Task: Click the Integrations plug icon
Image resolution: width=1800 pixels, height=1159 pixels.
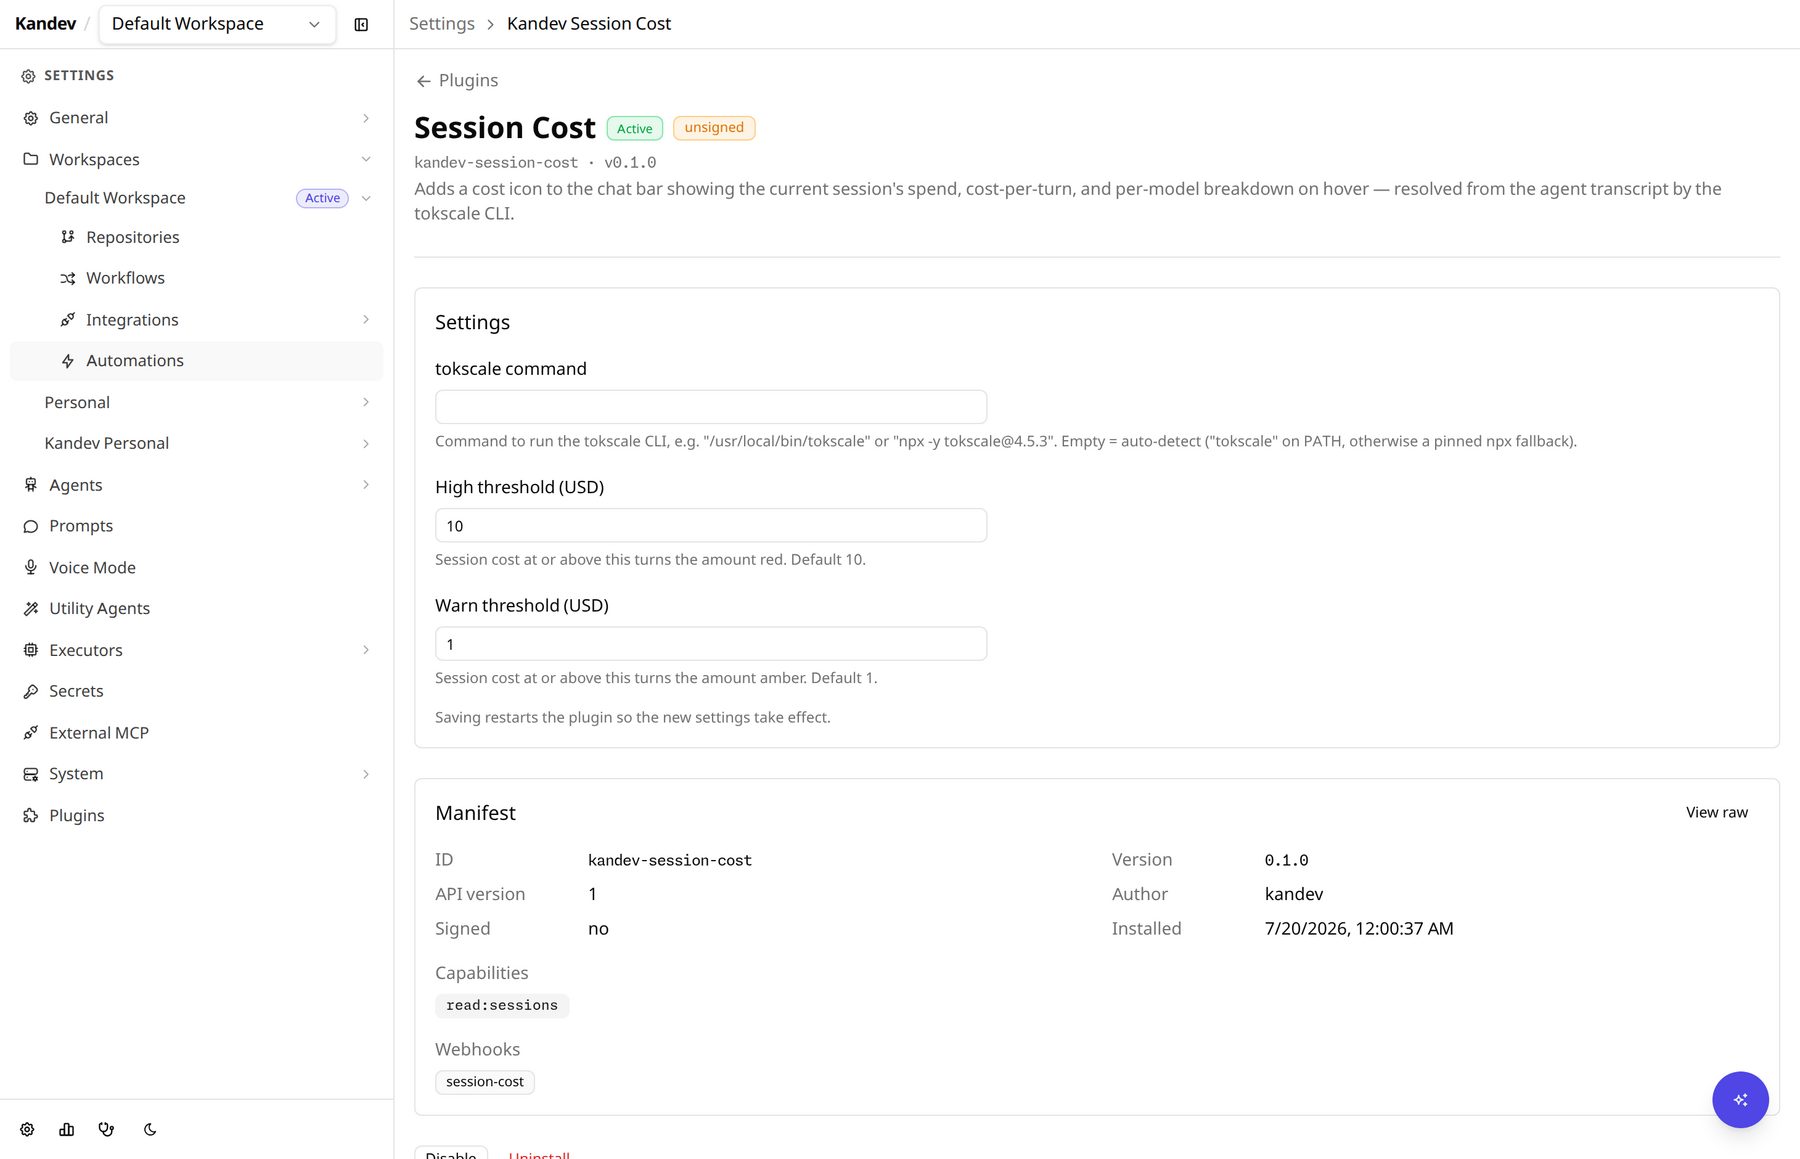Action: click(x=68, y=320)
